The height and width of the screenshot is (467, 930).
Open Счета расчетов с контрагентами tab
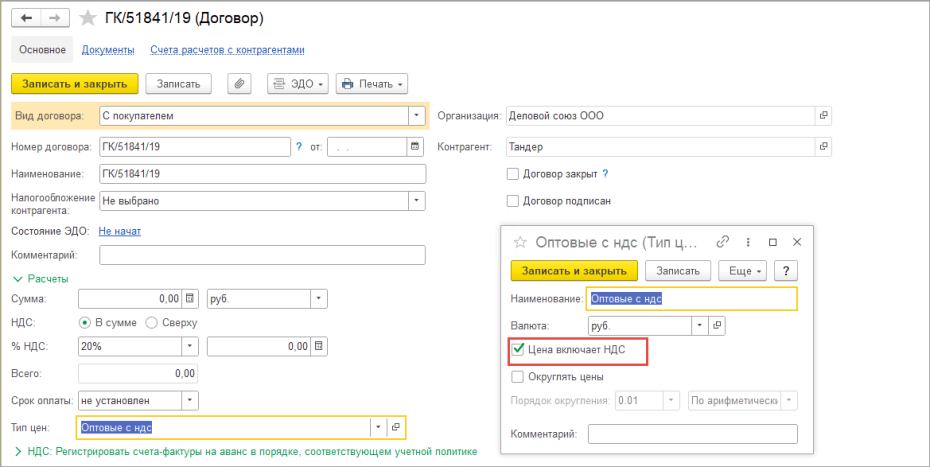(x=227, y=50)
